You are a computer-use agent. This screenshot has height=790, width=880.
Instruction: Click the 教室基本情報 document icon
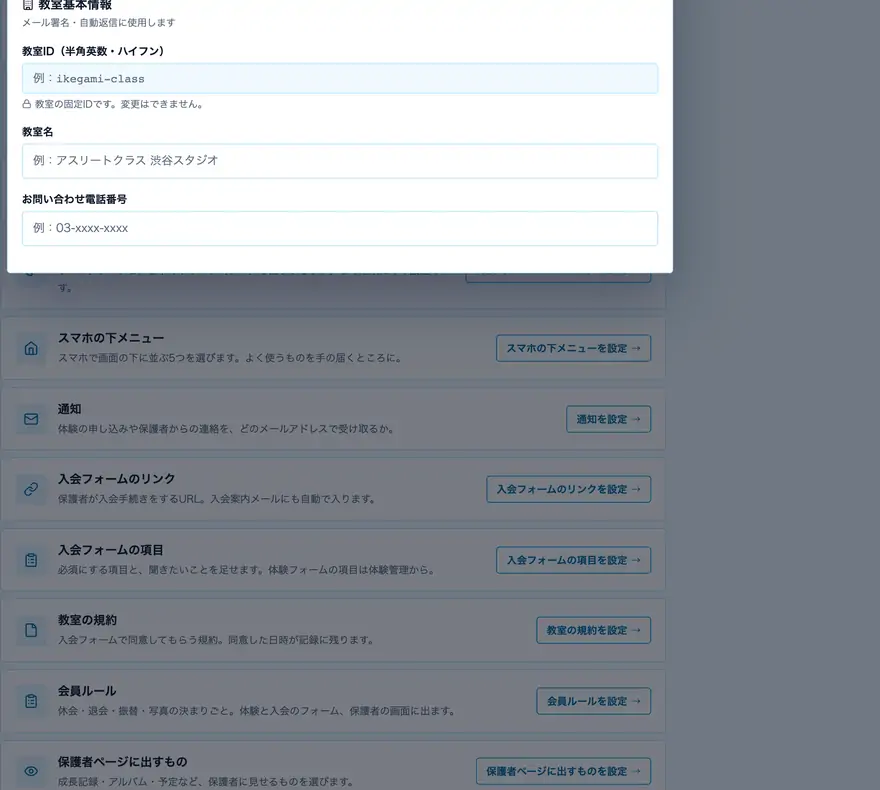tap(28, 5)
